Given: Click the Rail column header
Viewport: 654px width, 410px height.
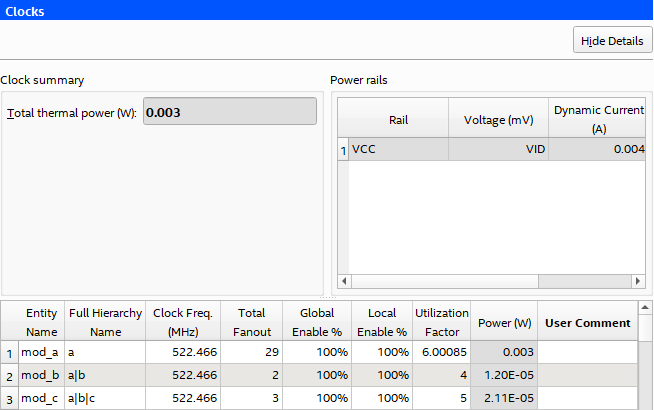Looking at the screenshot, I should (x=398, y=120).
